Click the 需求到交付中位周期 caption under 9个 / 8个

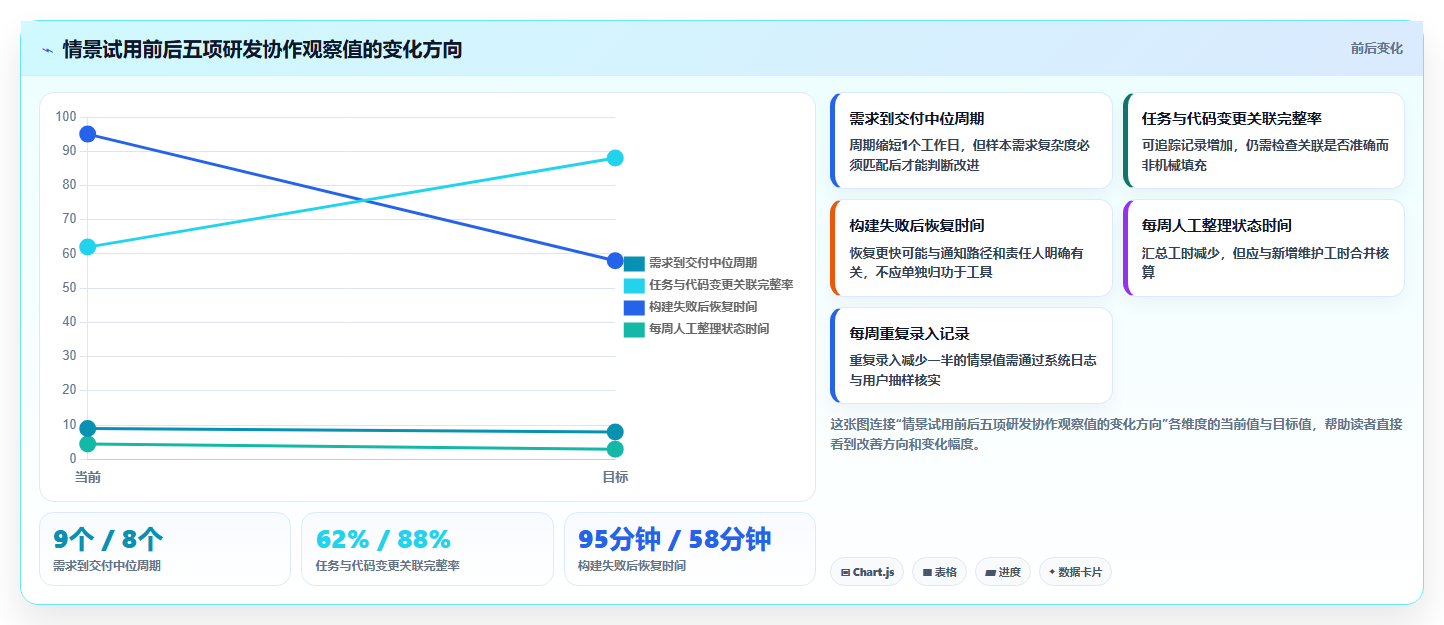click(107, 566)
